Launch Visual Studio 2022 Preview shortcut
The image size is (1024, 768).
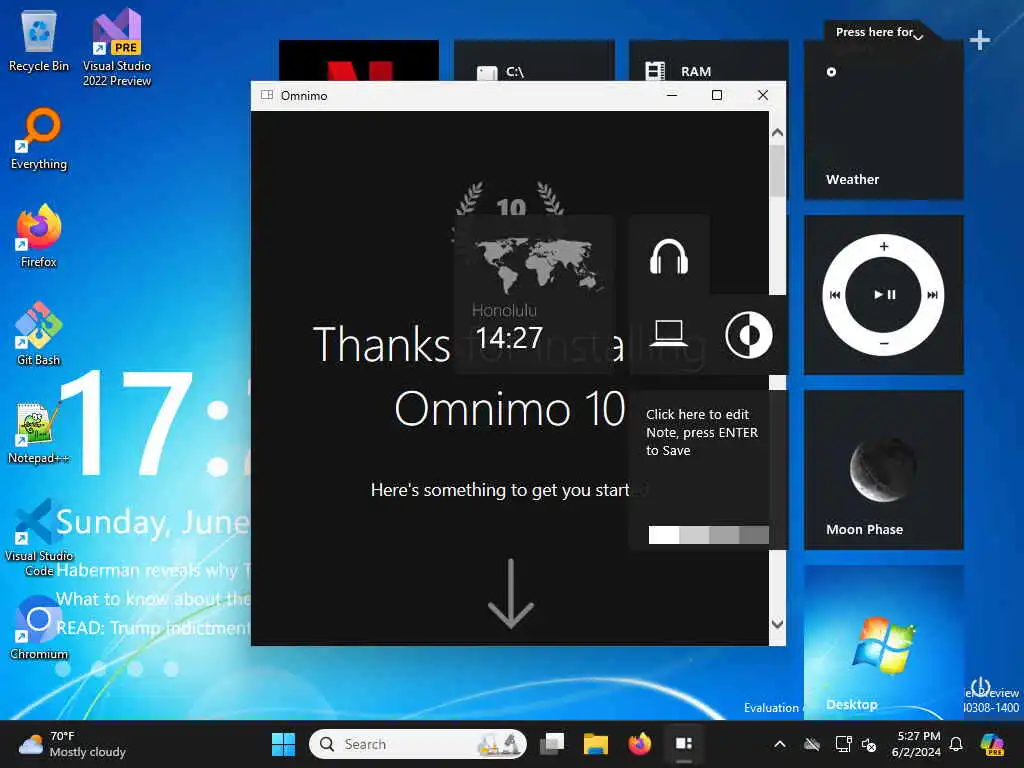(x=117, y=47)
